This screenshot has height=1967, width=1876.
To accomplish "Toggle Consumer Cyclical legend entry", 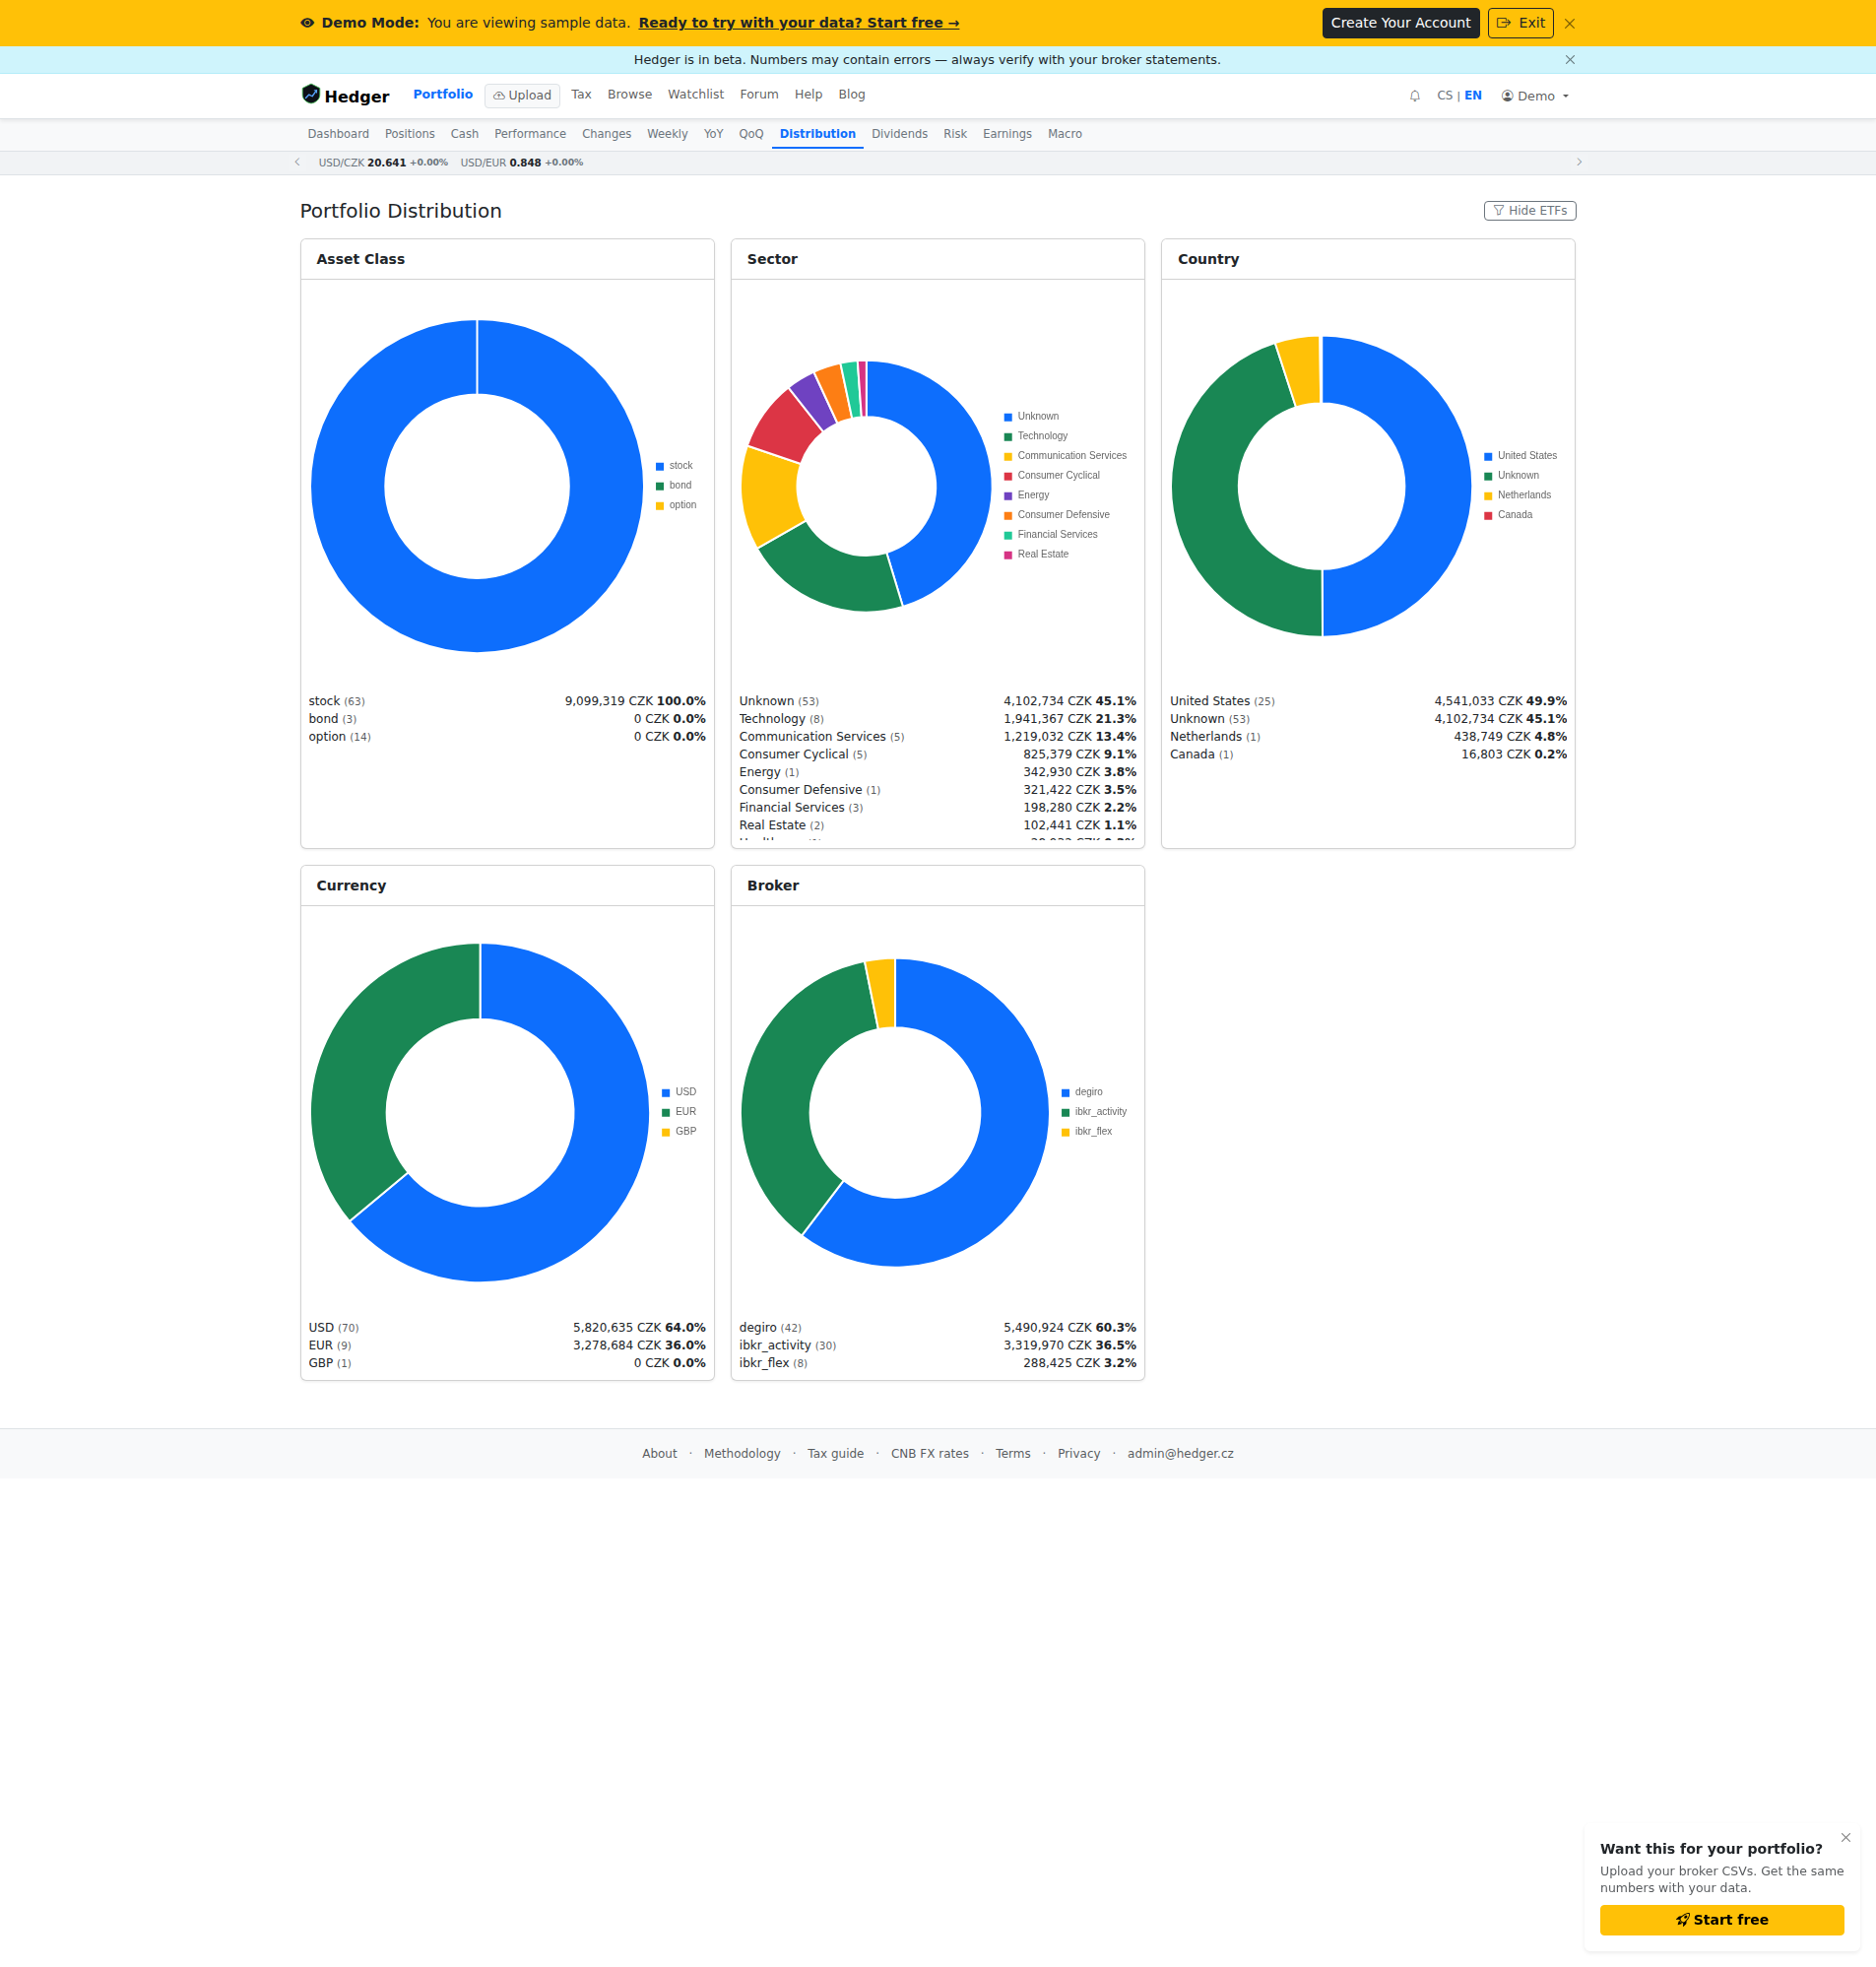I will [1052, 476].
